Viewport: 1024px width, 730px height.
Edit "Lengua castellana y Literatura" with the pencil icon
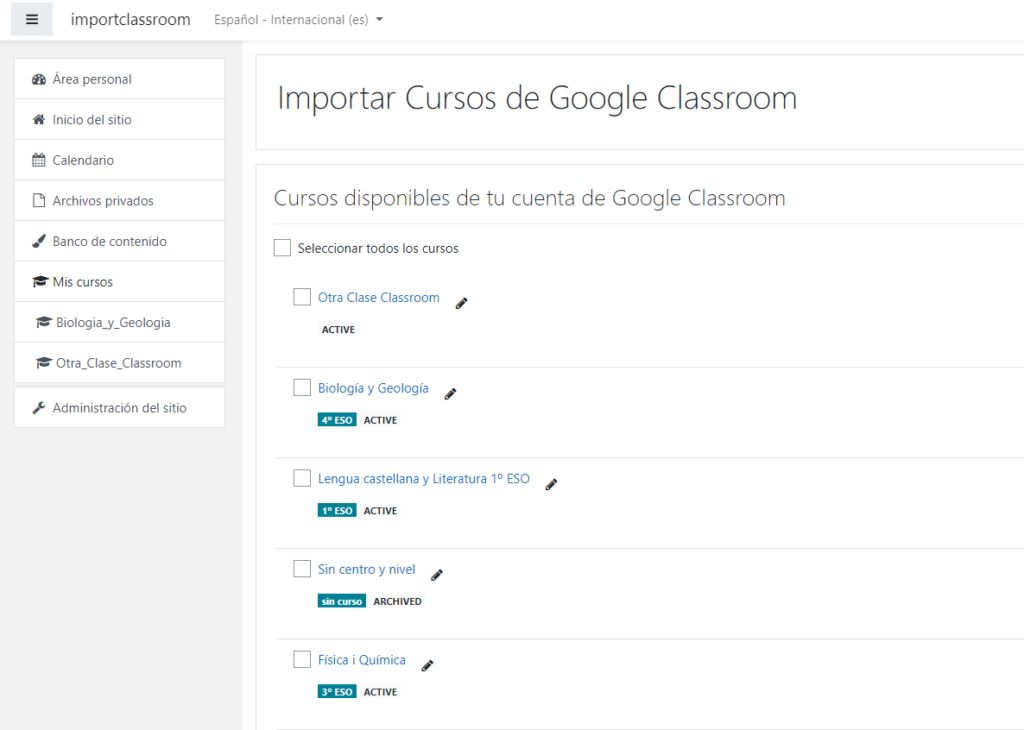tap(551, 484)
